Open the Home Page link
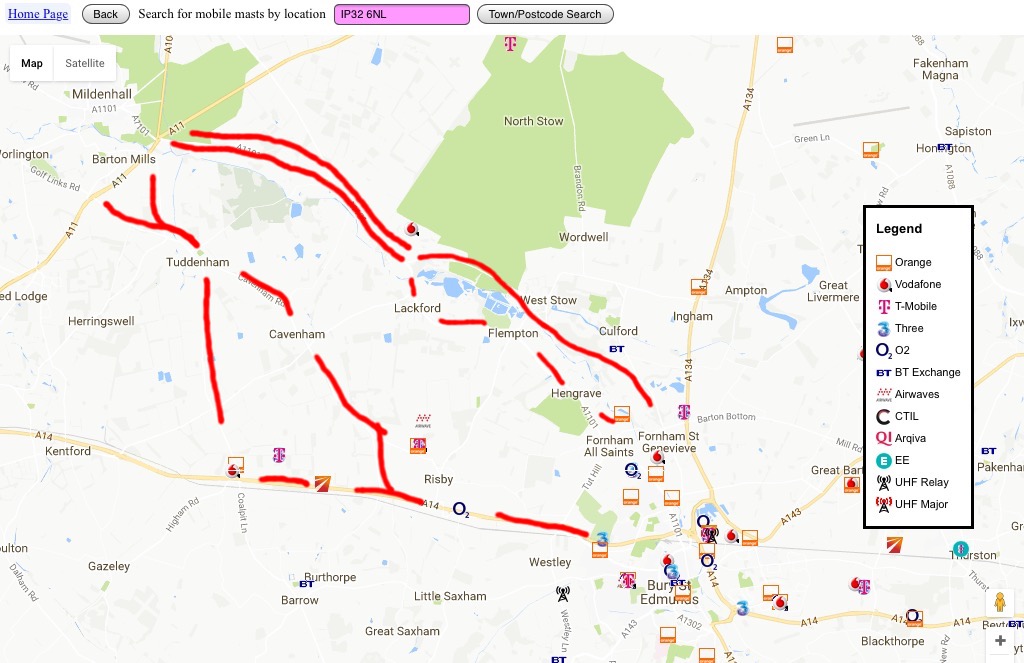Screen dimensions: 1024x663 coord(38,14)
